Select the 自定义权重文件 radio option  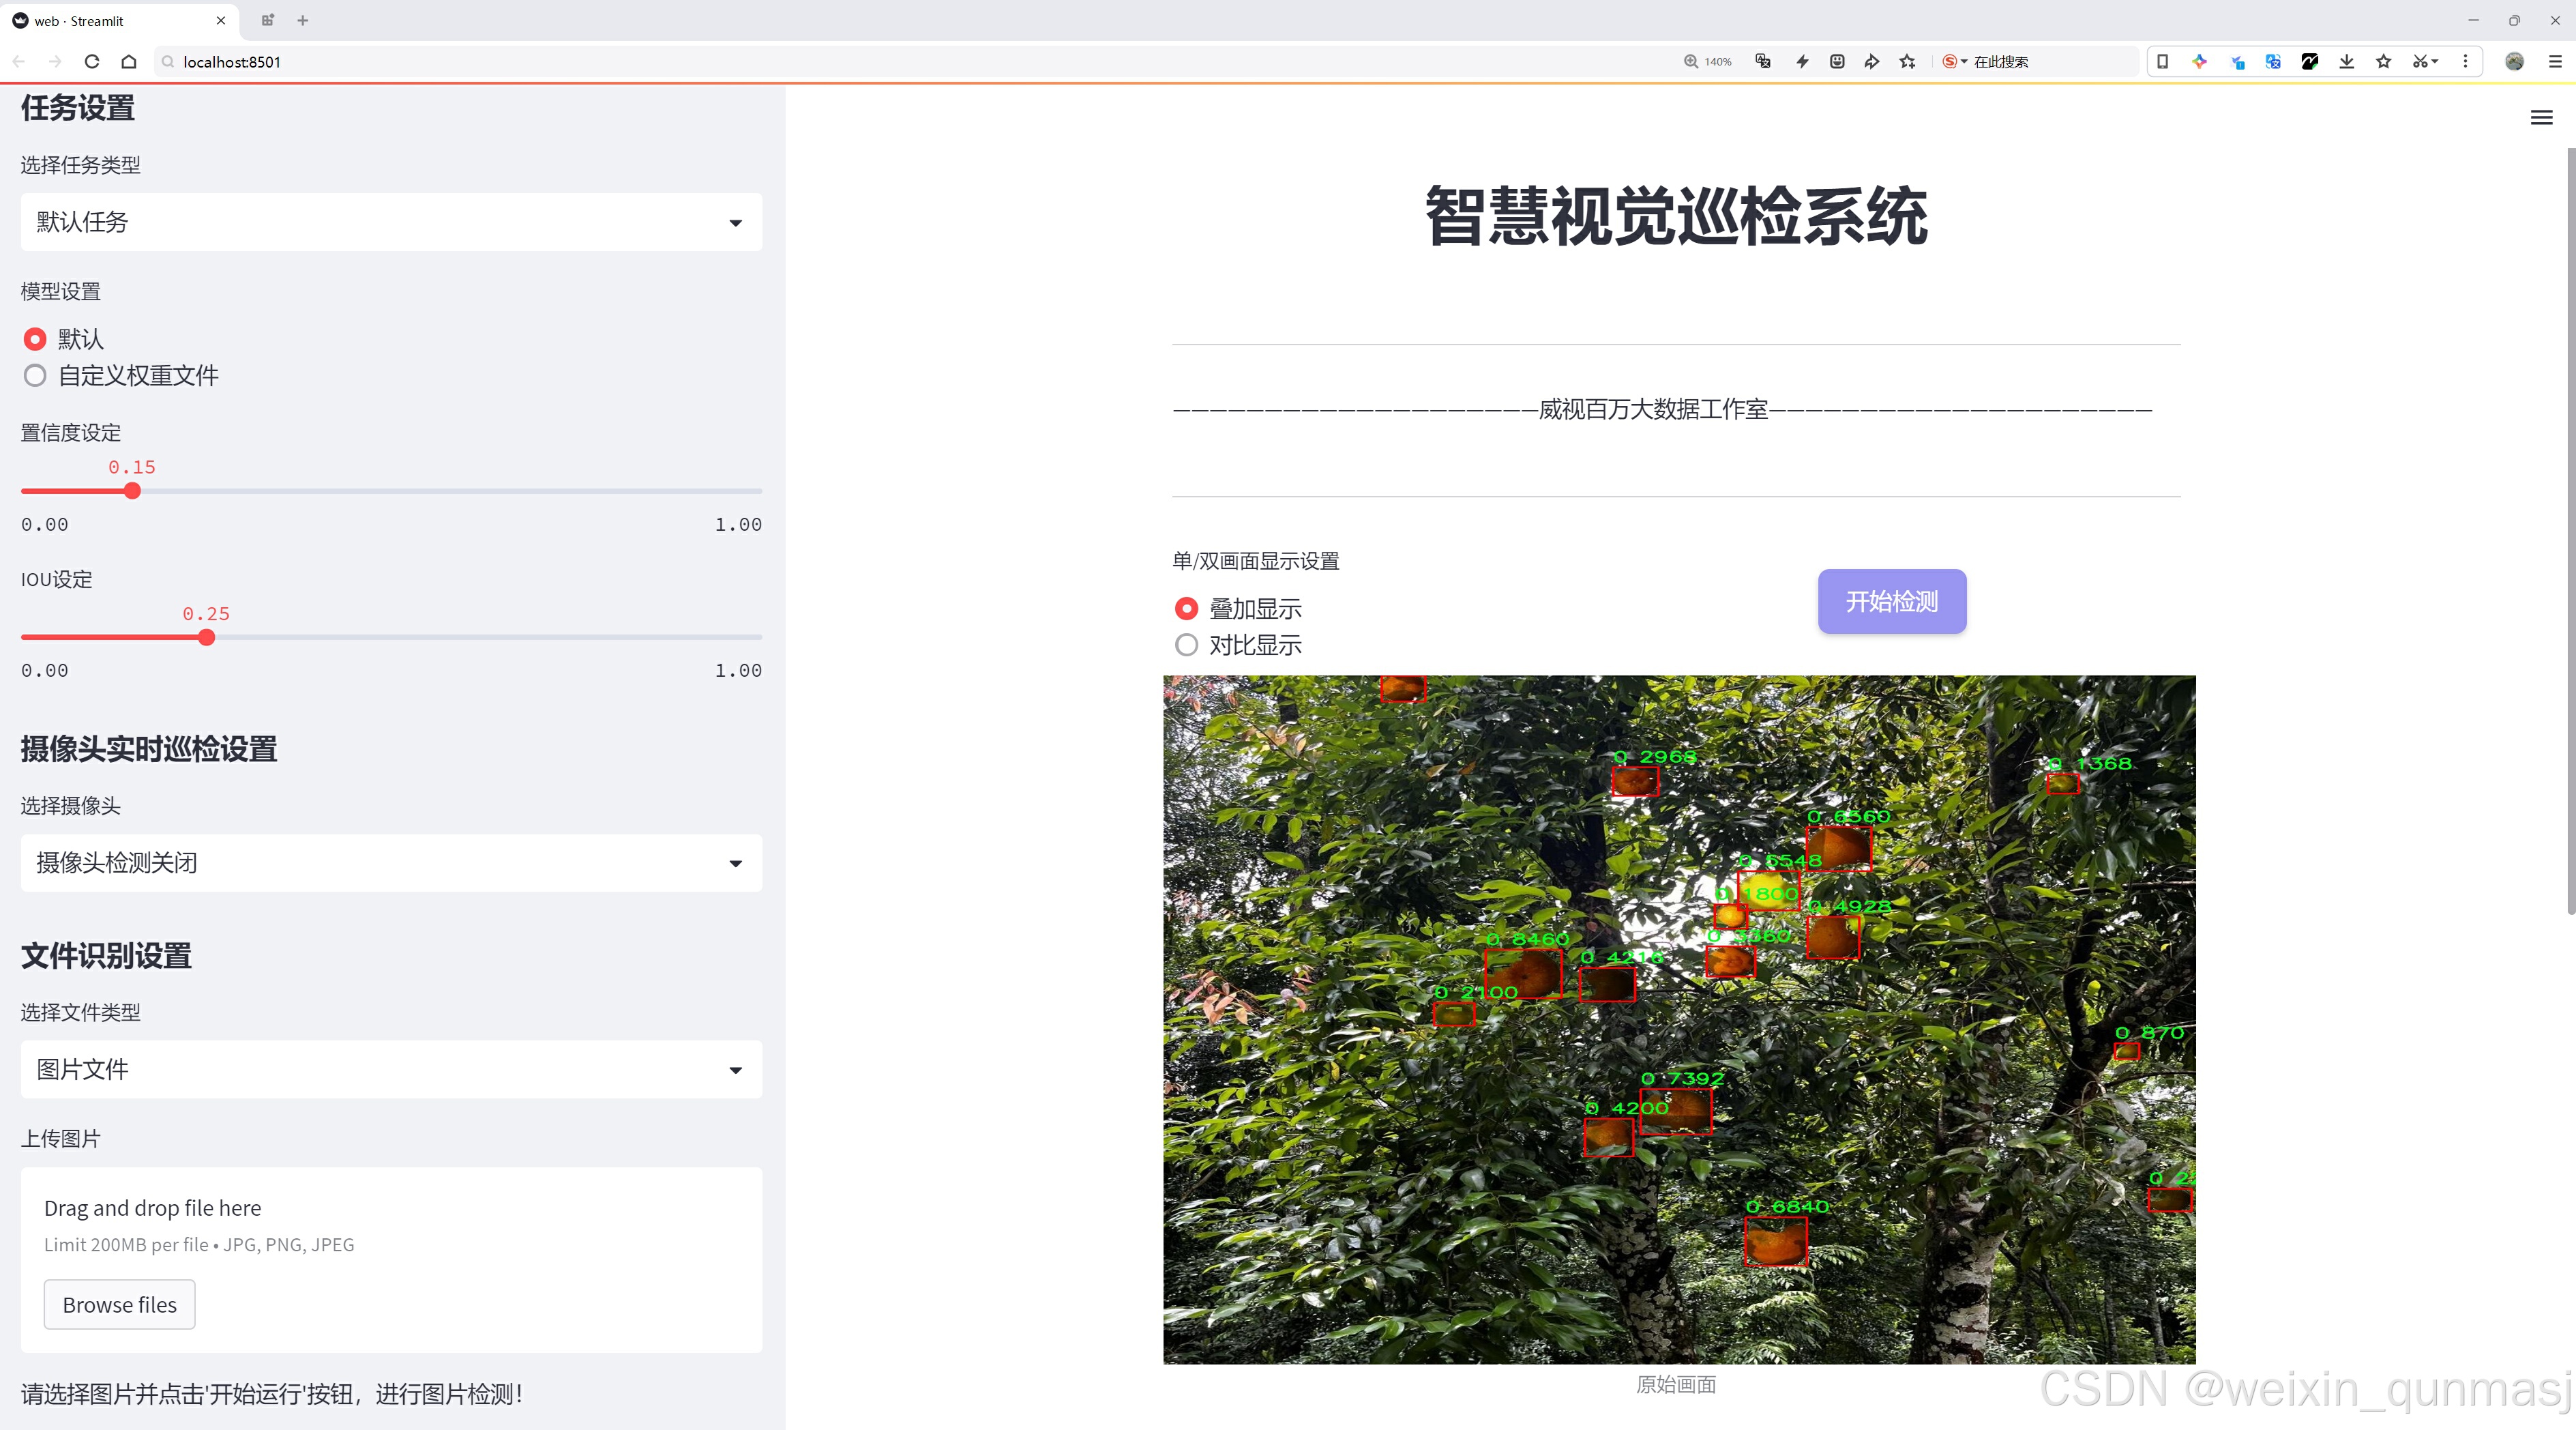[35, 376]
